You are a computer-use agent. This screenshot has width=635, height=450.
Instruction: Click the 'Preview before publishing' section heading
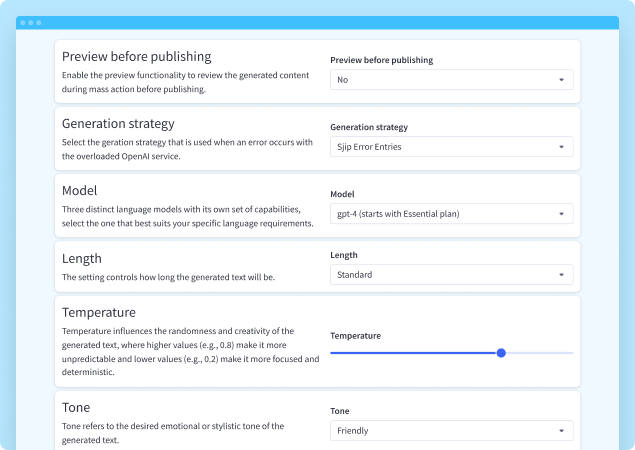coord(136,57)
